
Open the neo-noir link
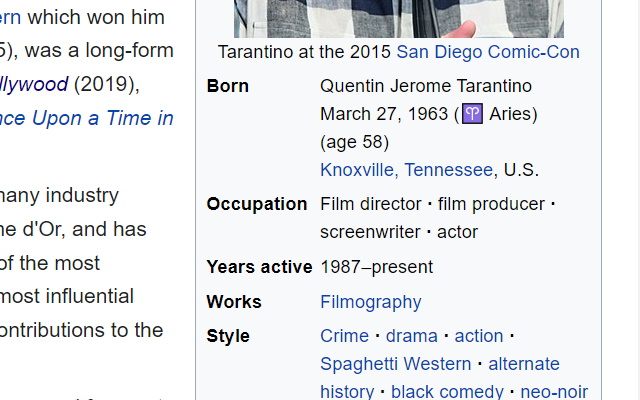pos(554,391)
